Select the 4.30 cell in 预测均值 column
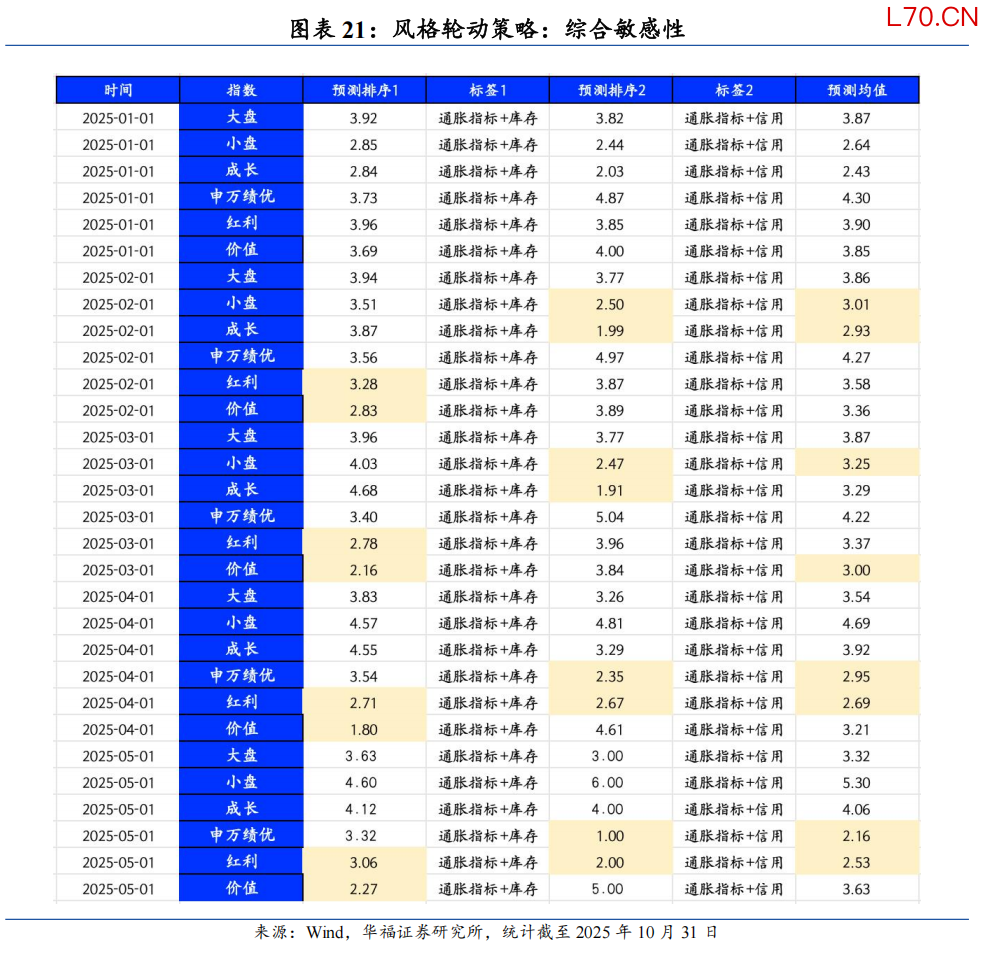 pyautogui.click(x=857, y=198)
